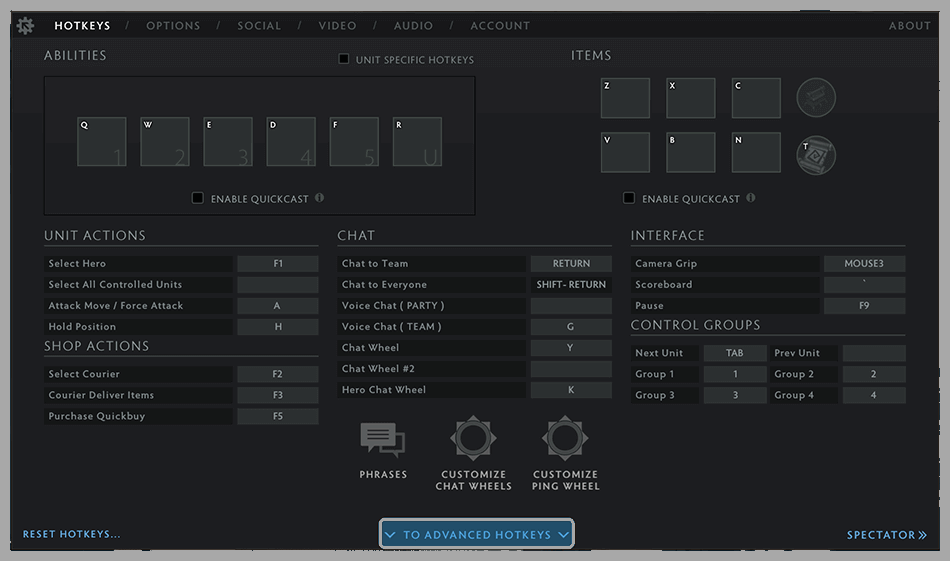Open the settings gear icon

point(25,25)
